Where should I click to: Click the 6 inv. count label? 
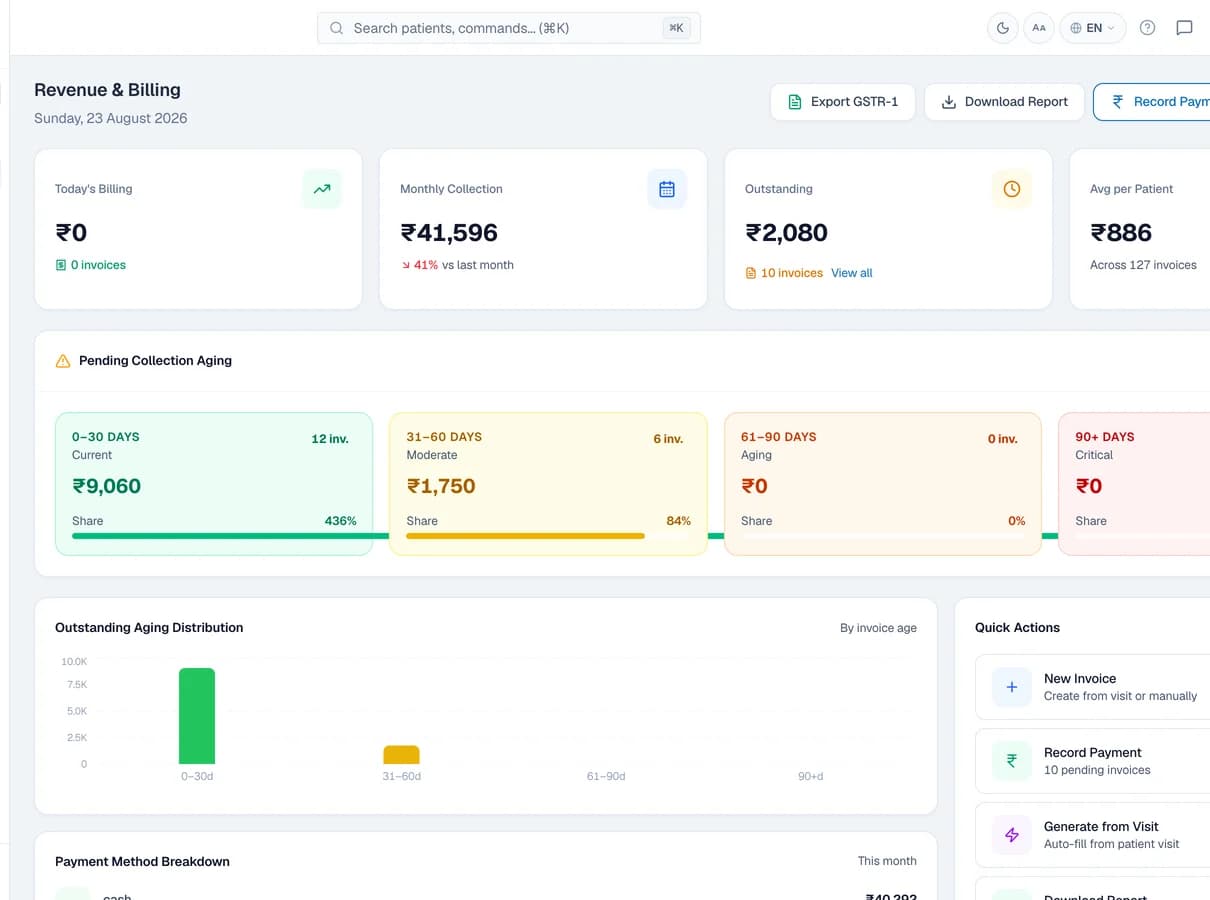click(x=668, y=439)
